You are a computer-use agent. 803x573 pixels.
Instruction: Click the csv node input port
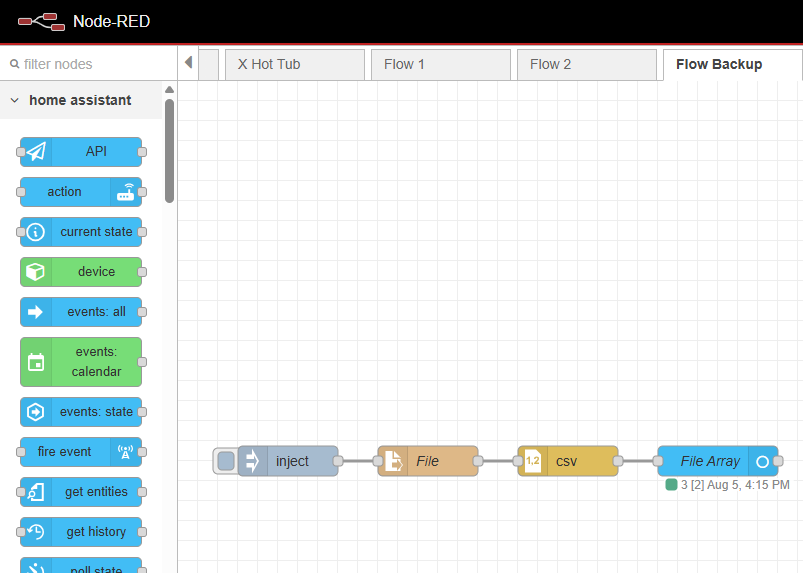click(518, 461)
